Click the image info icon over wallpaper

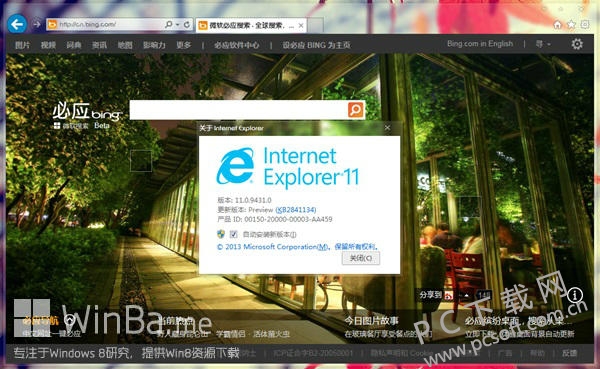[x=575, y=295]
